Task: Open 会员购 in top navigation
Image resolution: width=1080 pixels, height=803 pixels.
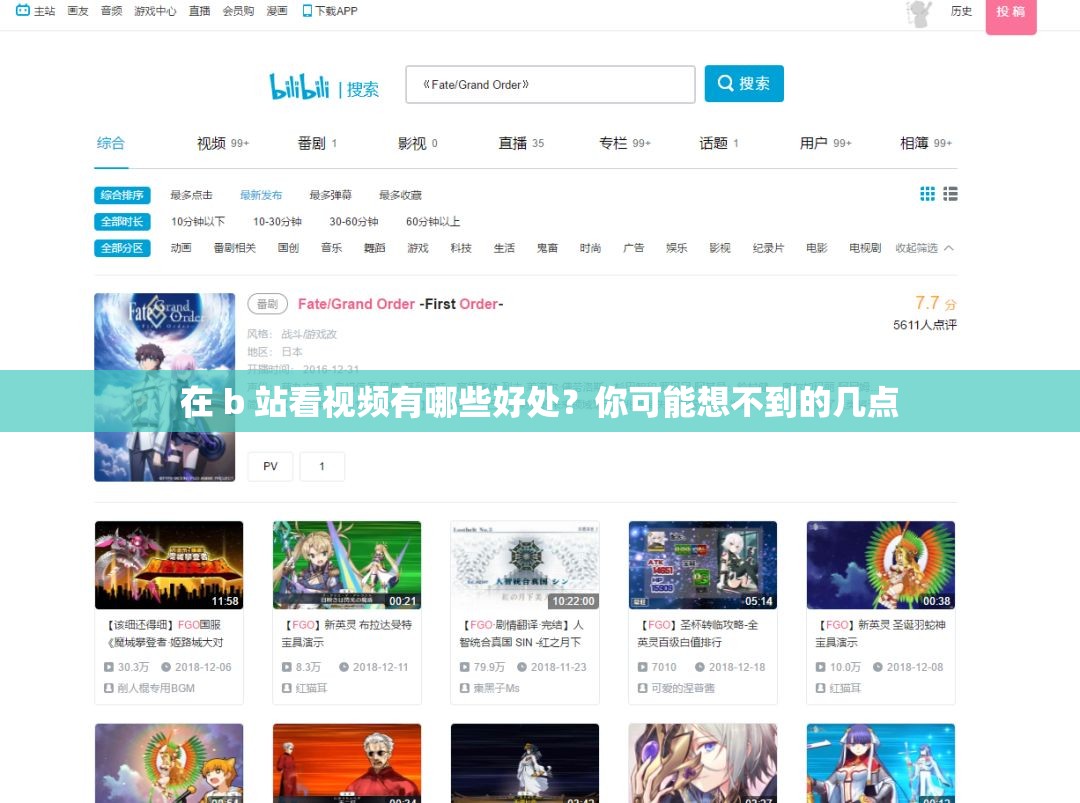Action: [238, 11]
